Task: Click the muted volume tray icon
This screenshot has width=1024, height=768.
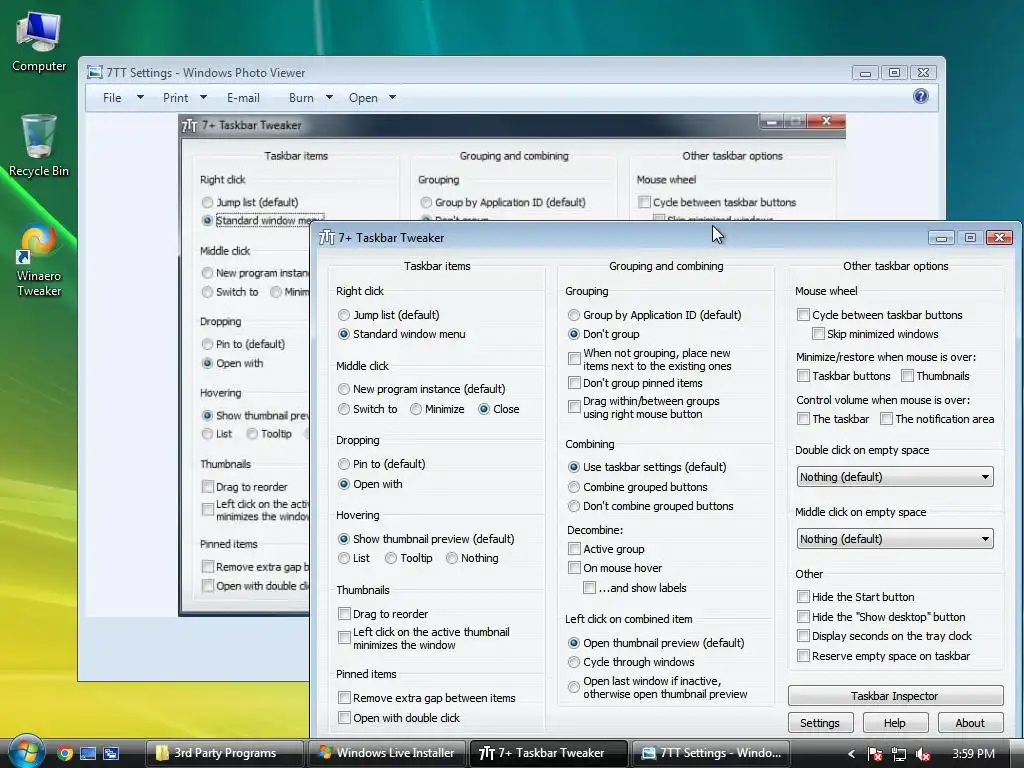Action: click(x=923, y=754)
